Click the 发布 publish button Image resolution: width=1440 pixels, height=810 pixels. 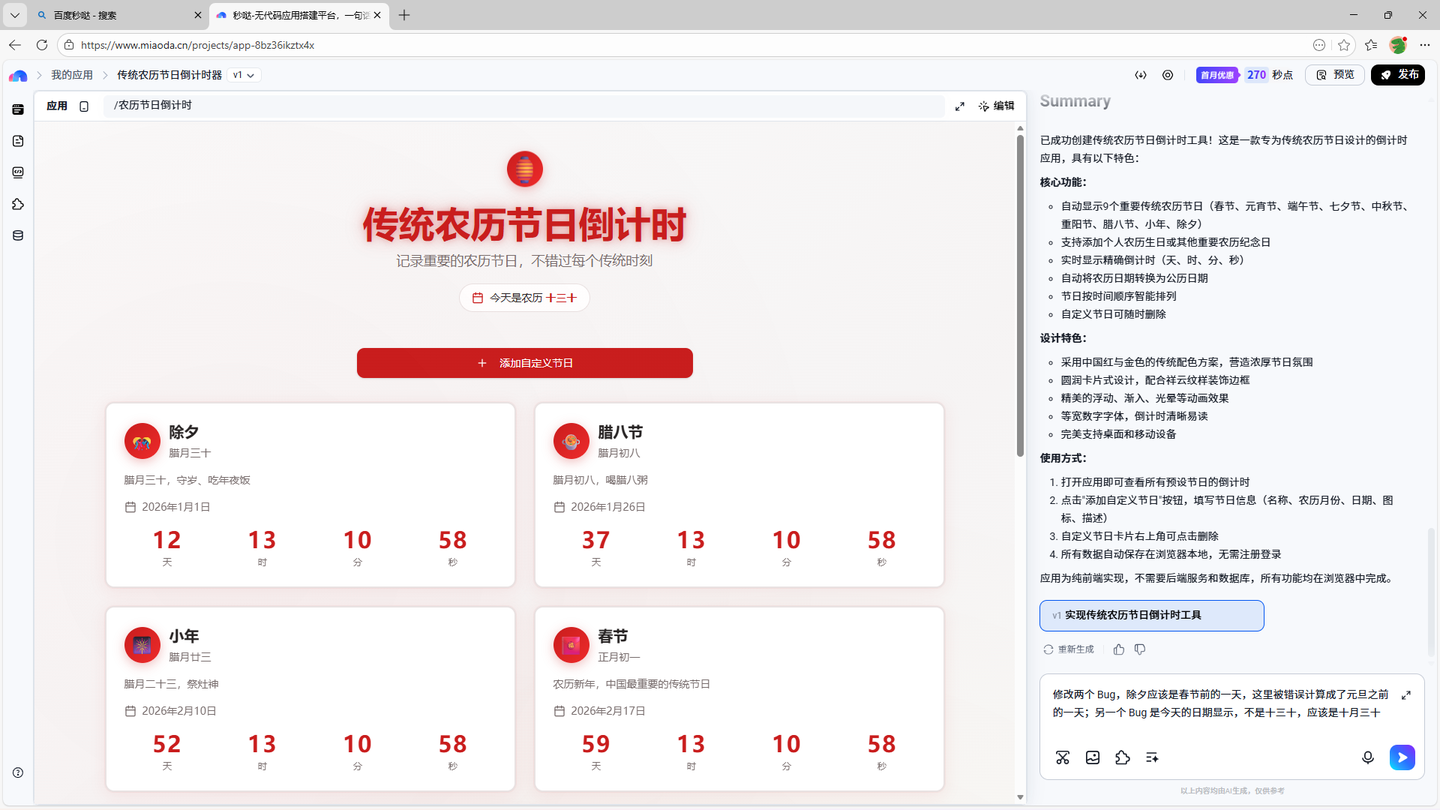(x=1398, y=74)
